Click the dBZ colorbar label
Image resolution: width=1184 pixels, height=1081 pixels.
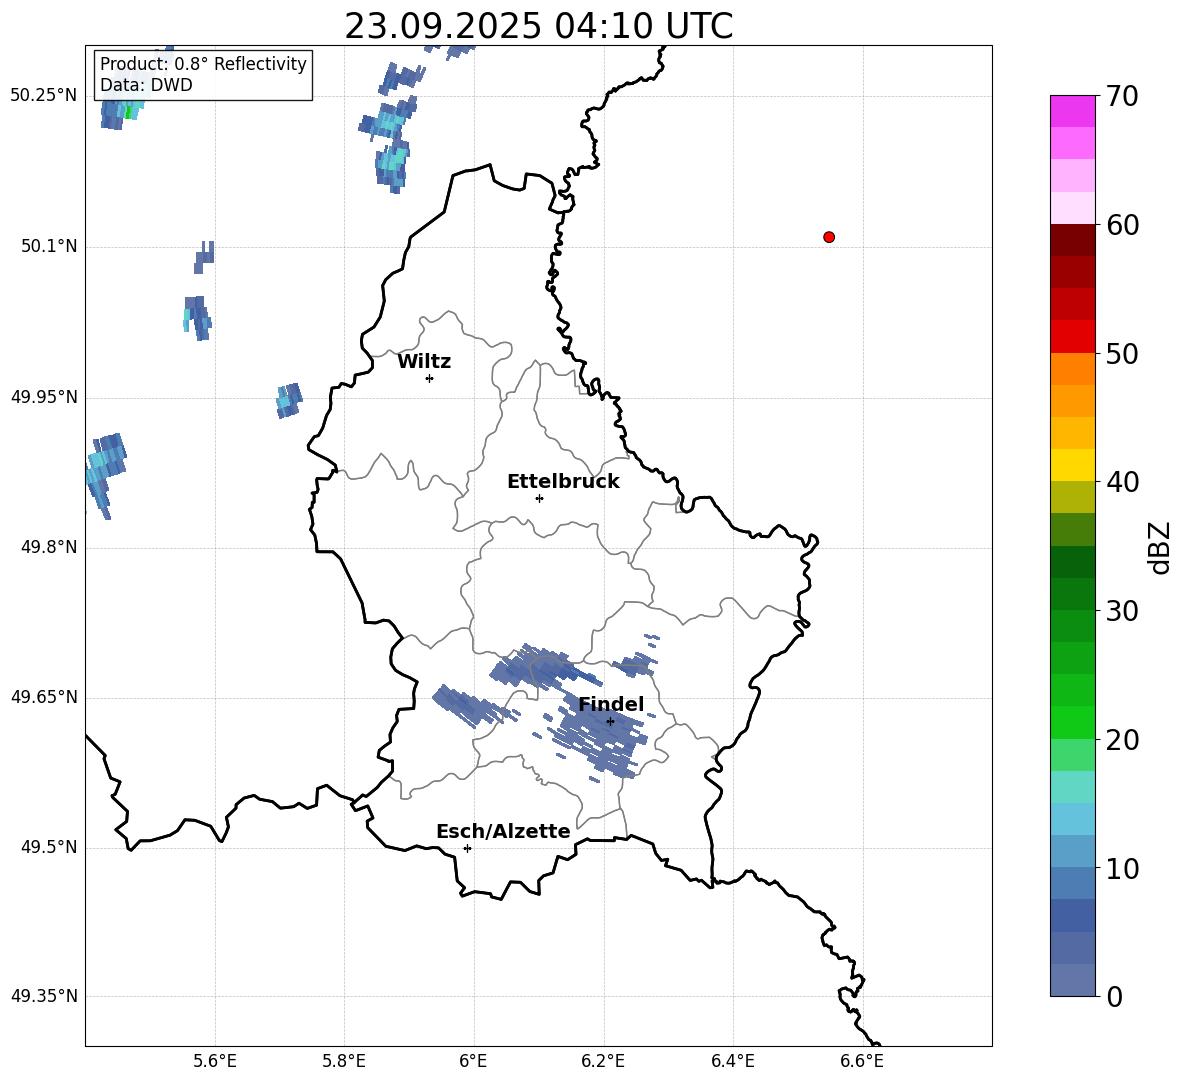point(1159,547)
